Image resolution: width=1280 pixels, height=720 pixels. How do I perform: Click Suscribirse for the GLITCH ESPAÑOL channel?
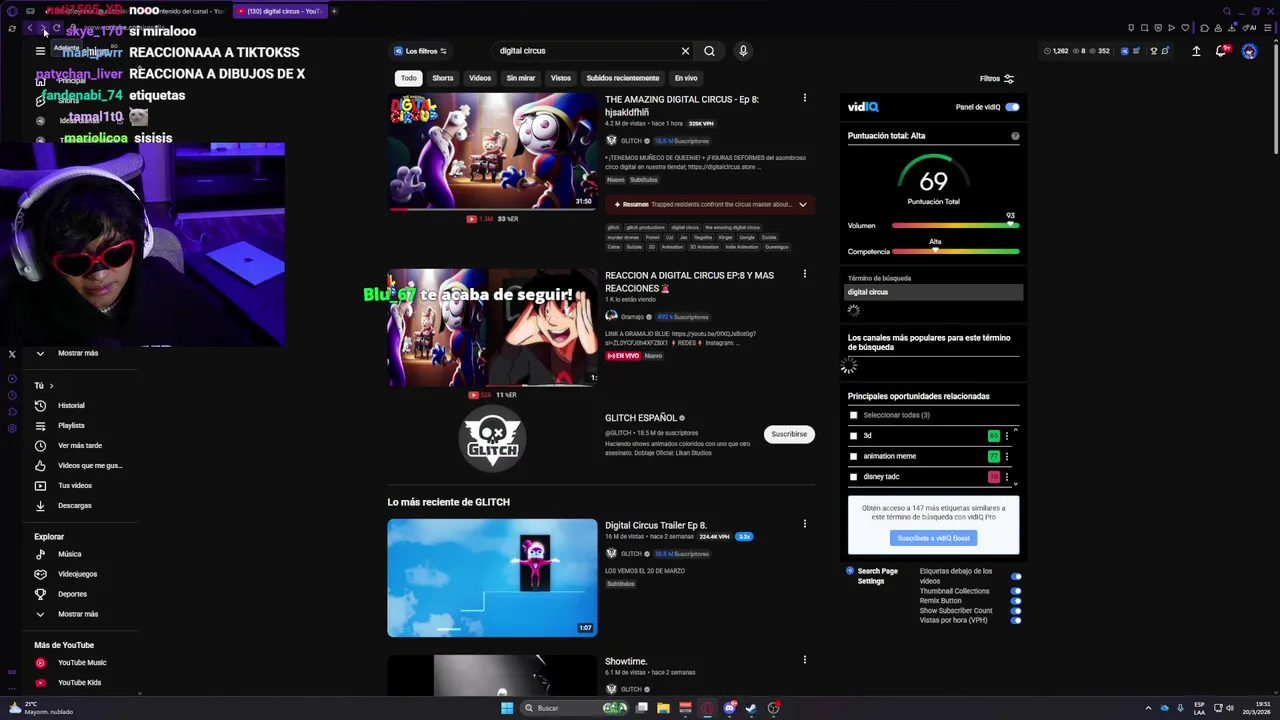(789, 434)
